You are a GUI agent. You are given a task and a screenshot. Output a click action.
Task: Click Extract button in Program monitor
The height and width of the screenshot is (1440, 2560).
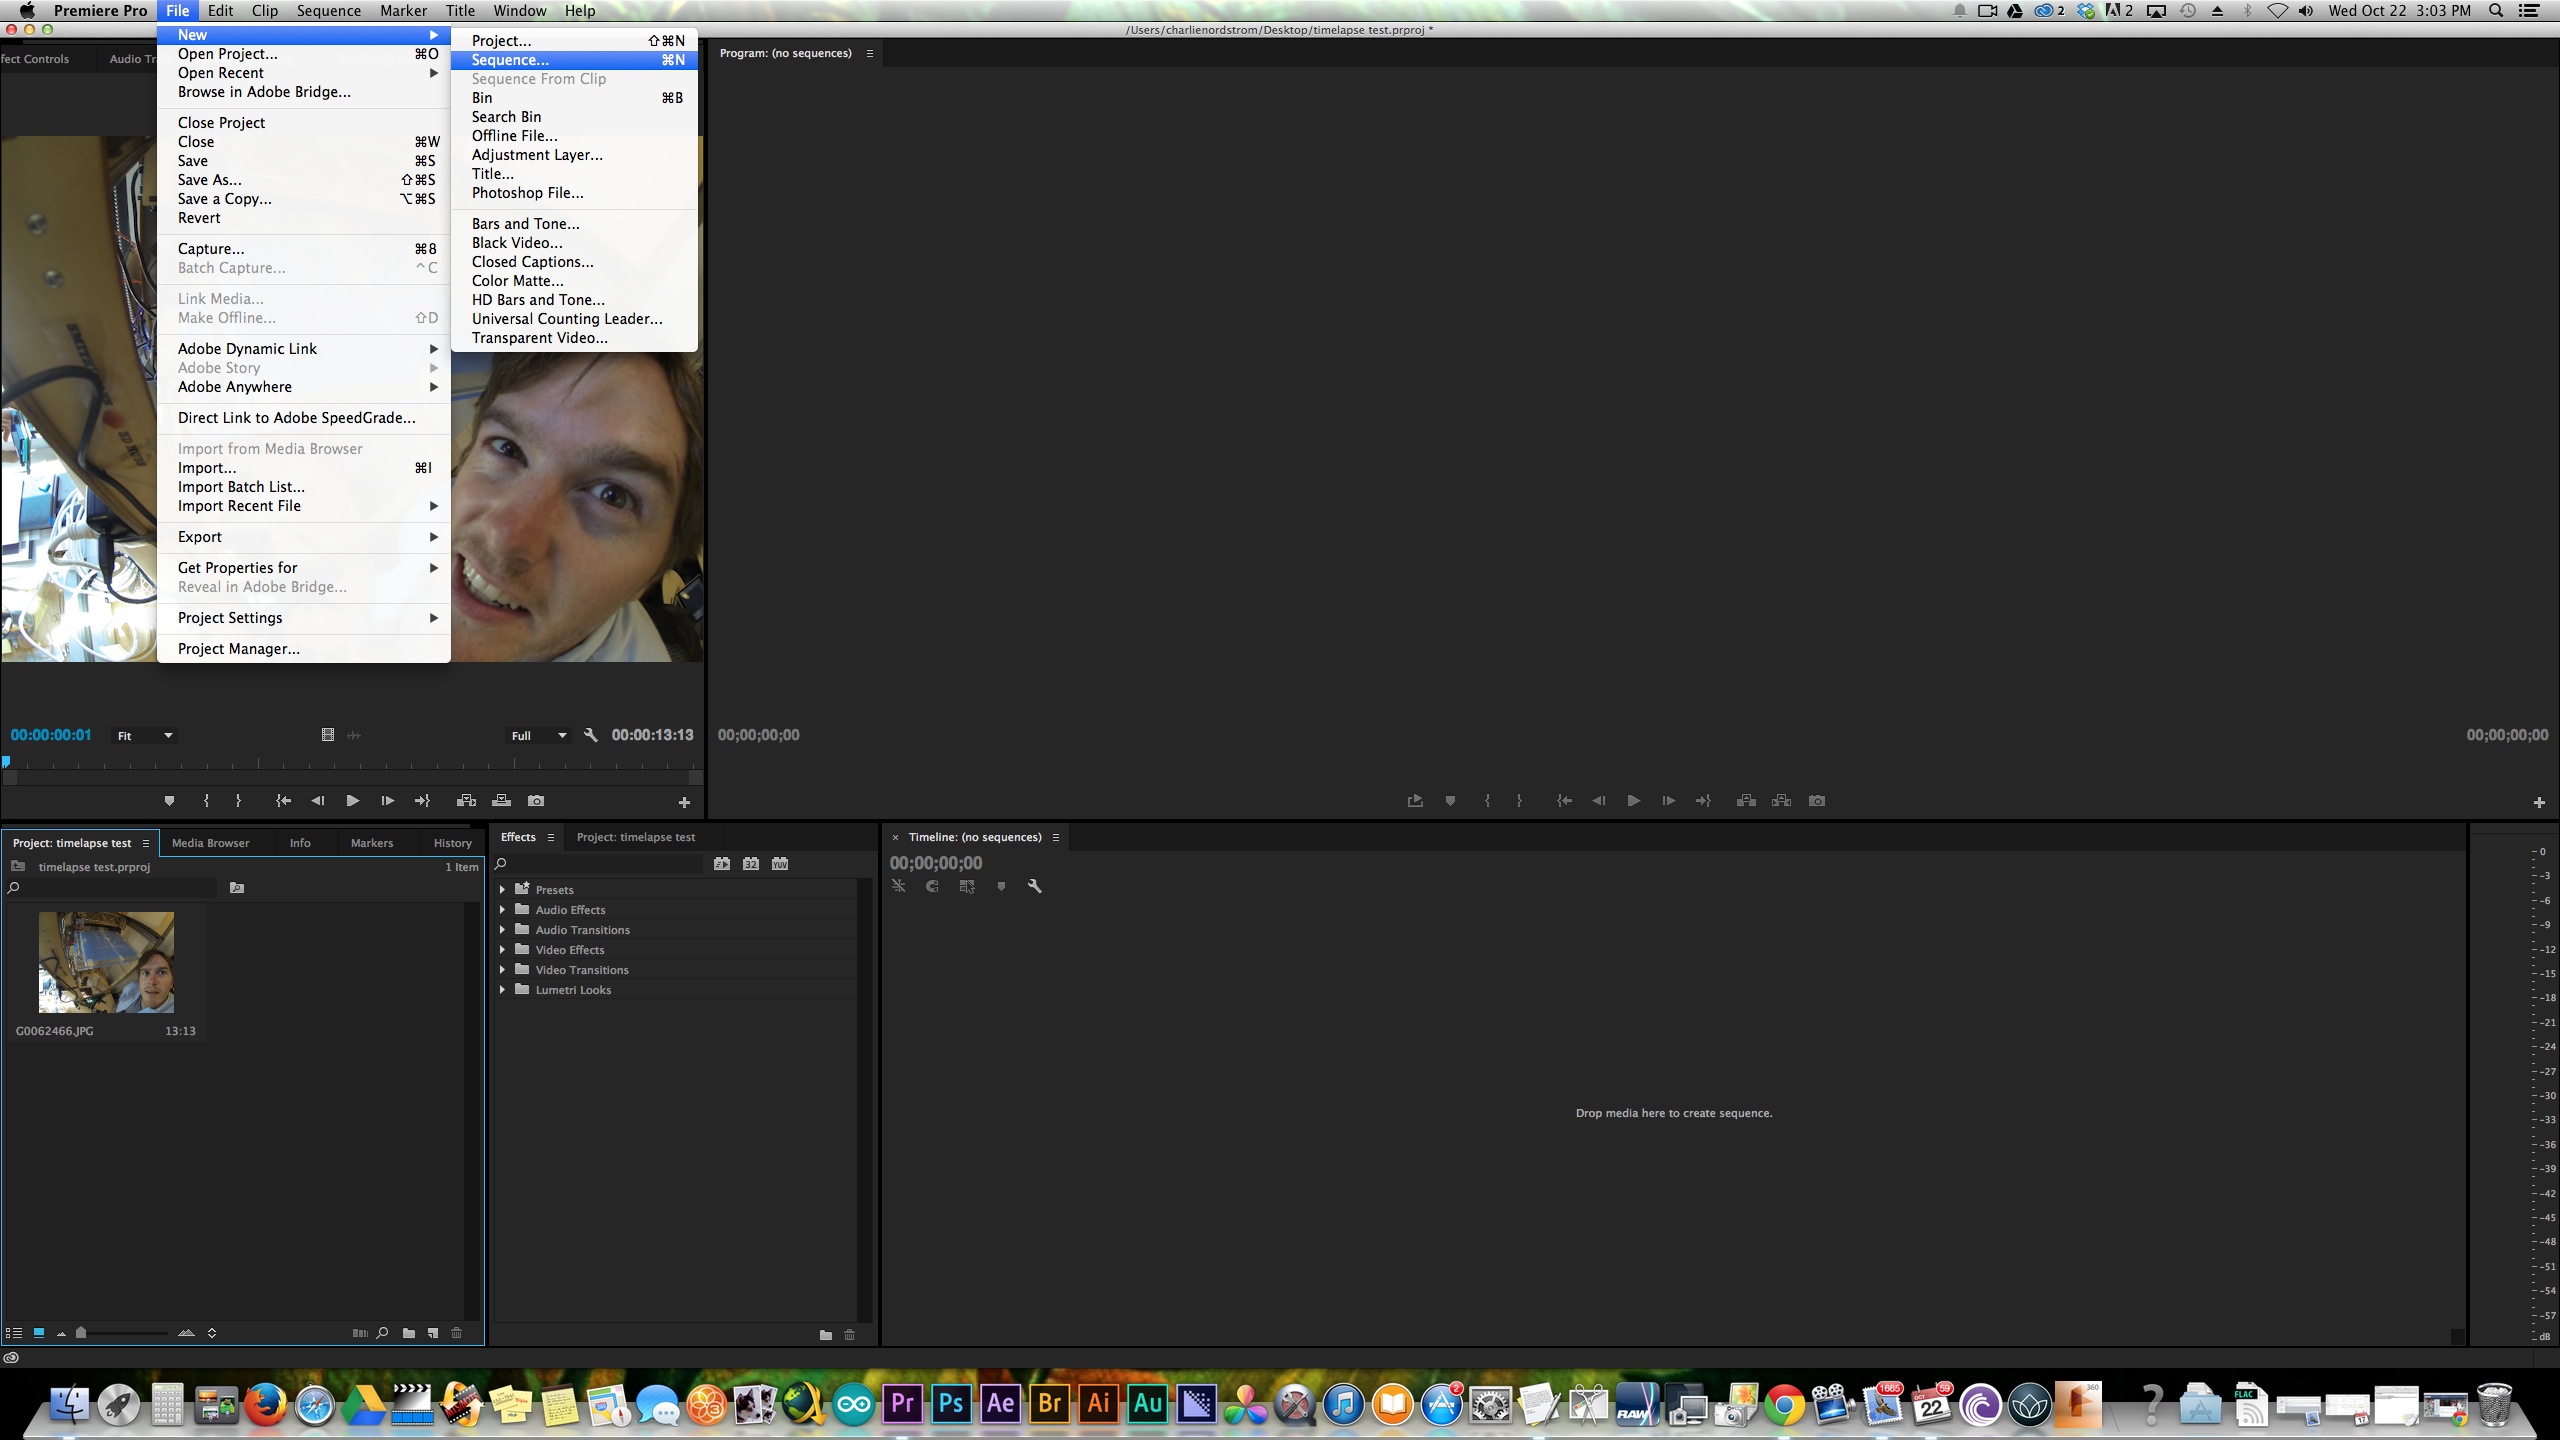[x=1781, y=801]
